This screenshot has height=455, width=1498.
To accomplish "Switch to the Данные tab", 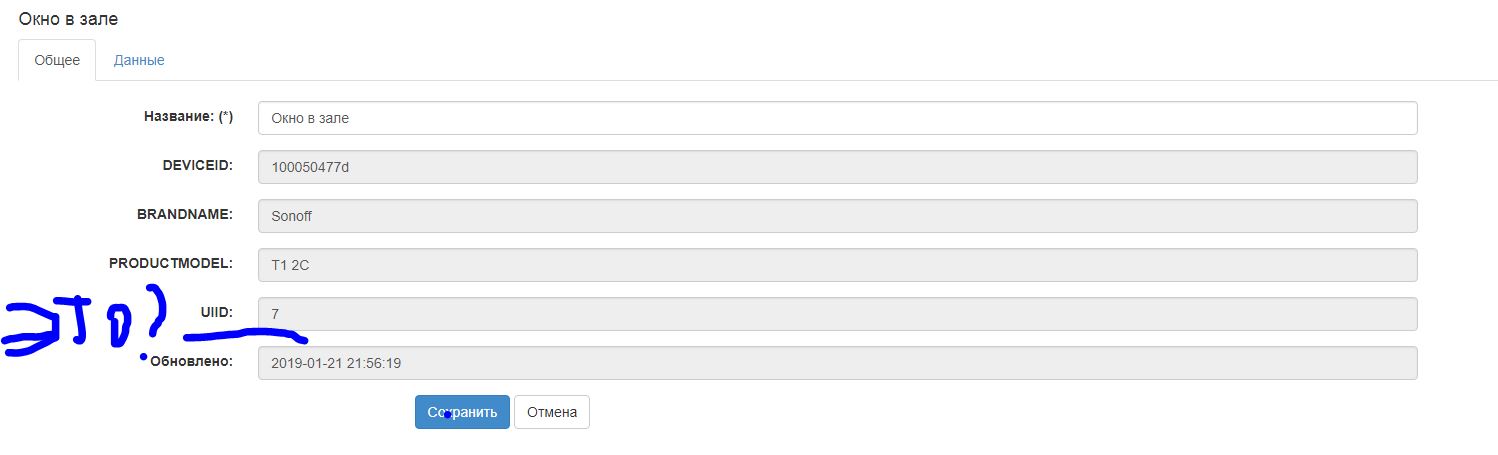I will tap(139, 60).
